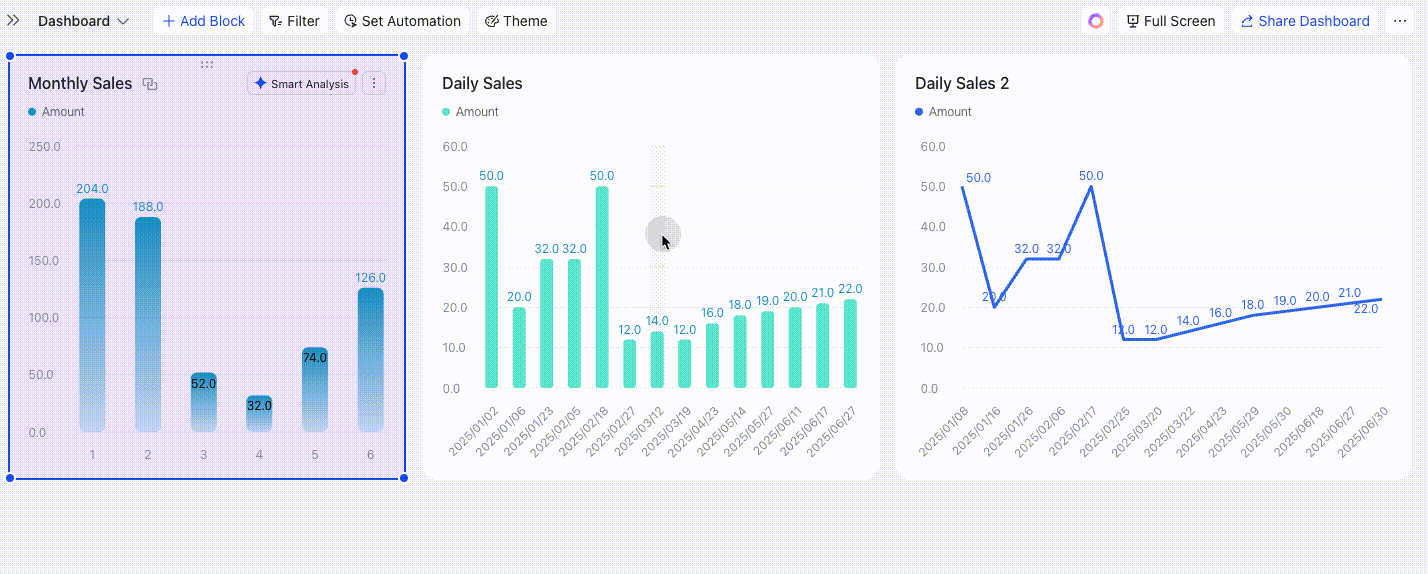Open Monthly Sales block three-dot menu

click(374, 84)
